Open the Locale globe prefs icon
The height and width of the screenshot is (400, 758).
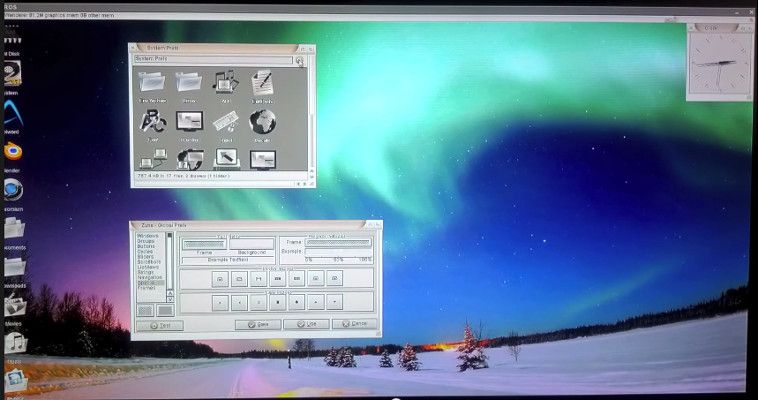[263, 122]
